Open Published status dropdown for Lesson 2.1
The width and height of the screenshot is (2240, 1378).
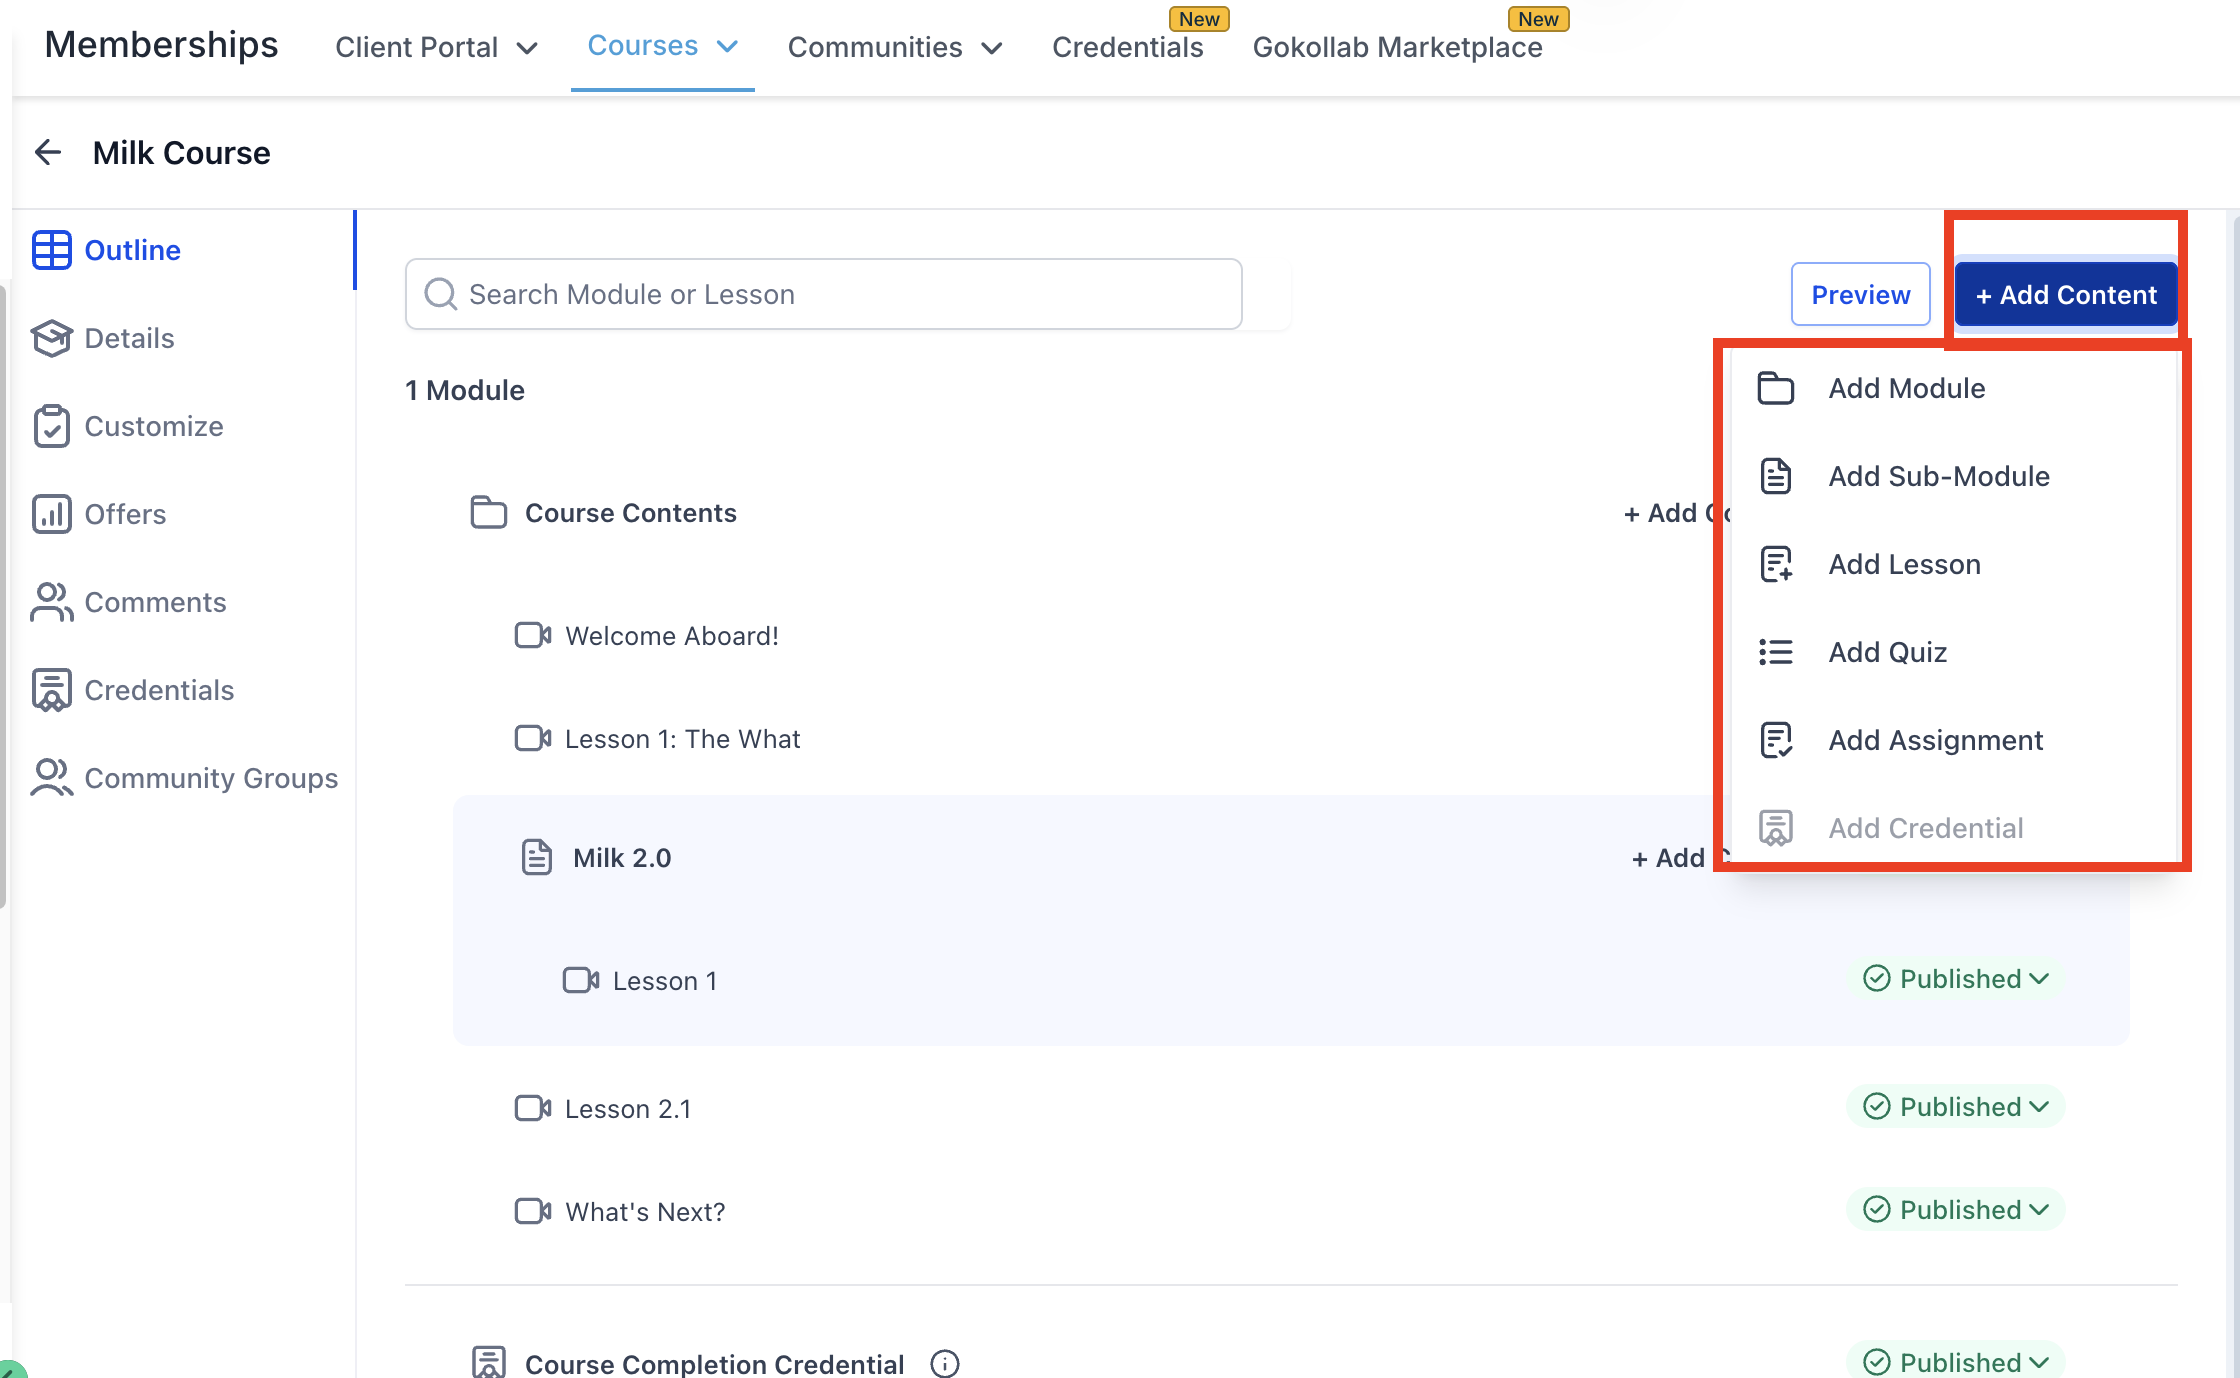click(x=1956, y=1107)
